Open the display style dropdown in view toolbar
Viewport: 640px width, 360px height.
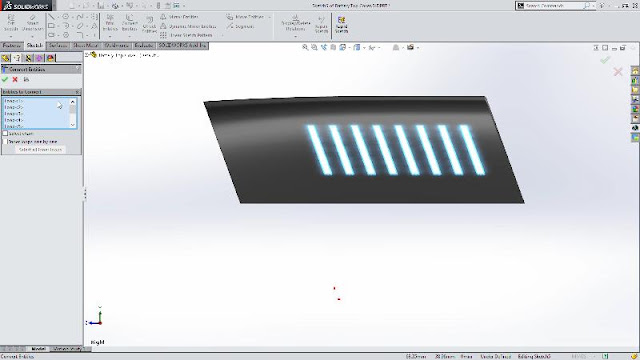coord(364,48)
